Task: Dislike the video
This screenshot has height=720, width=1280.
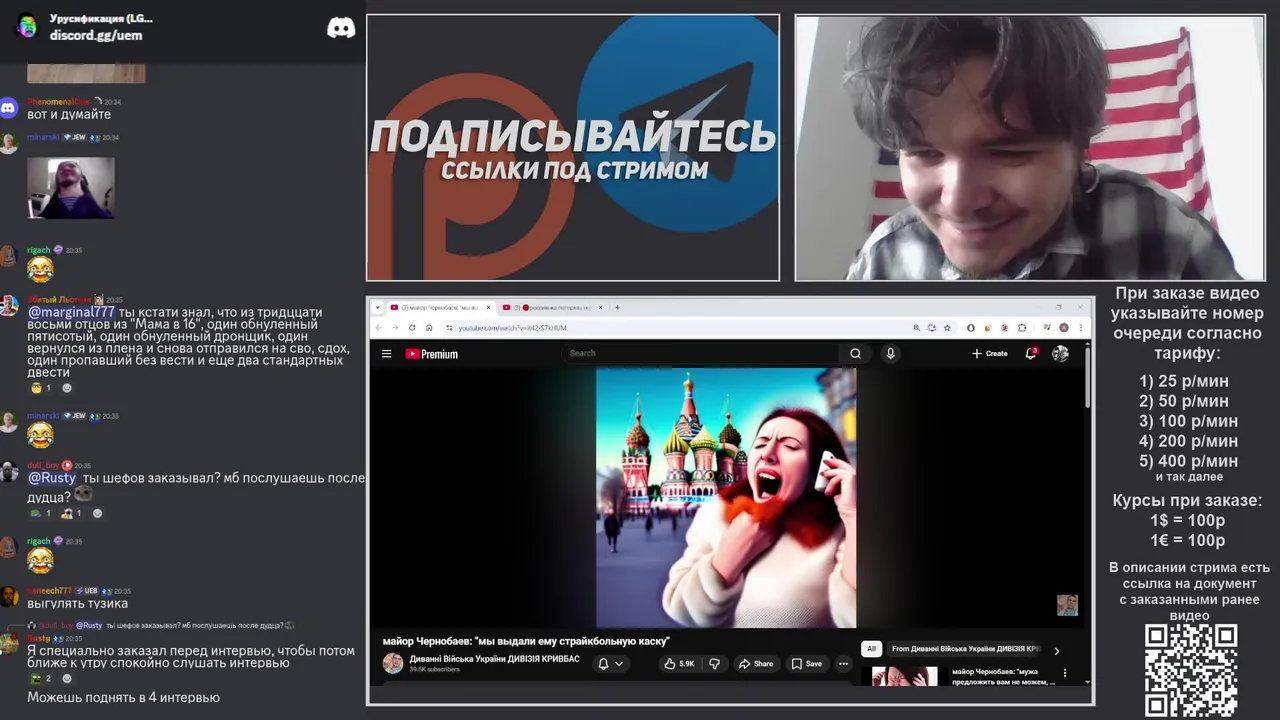Action: [x=714, y=663]
